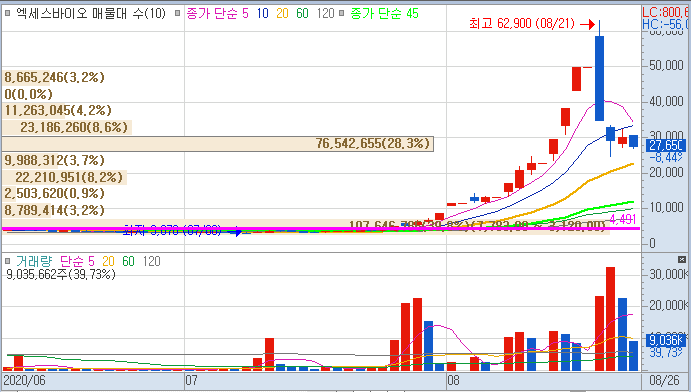Viewport: 691px width, 392px height.
Task: Select the pink 종가 단순 5 label
Action: [x=217, y=14]
